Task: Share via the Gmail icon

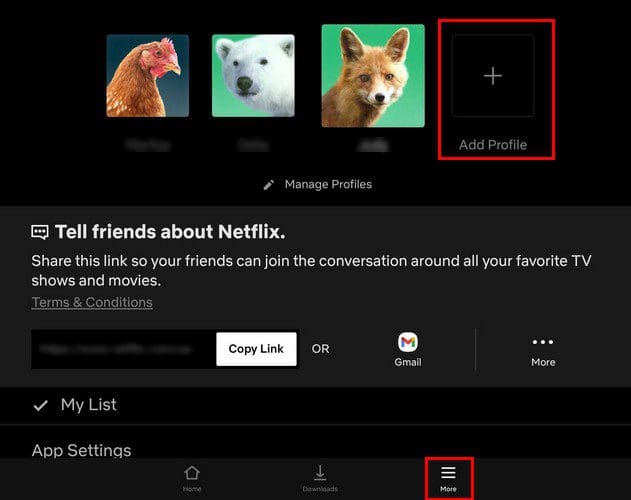Action: coord(408,342)
